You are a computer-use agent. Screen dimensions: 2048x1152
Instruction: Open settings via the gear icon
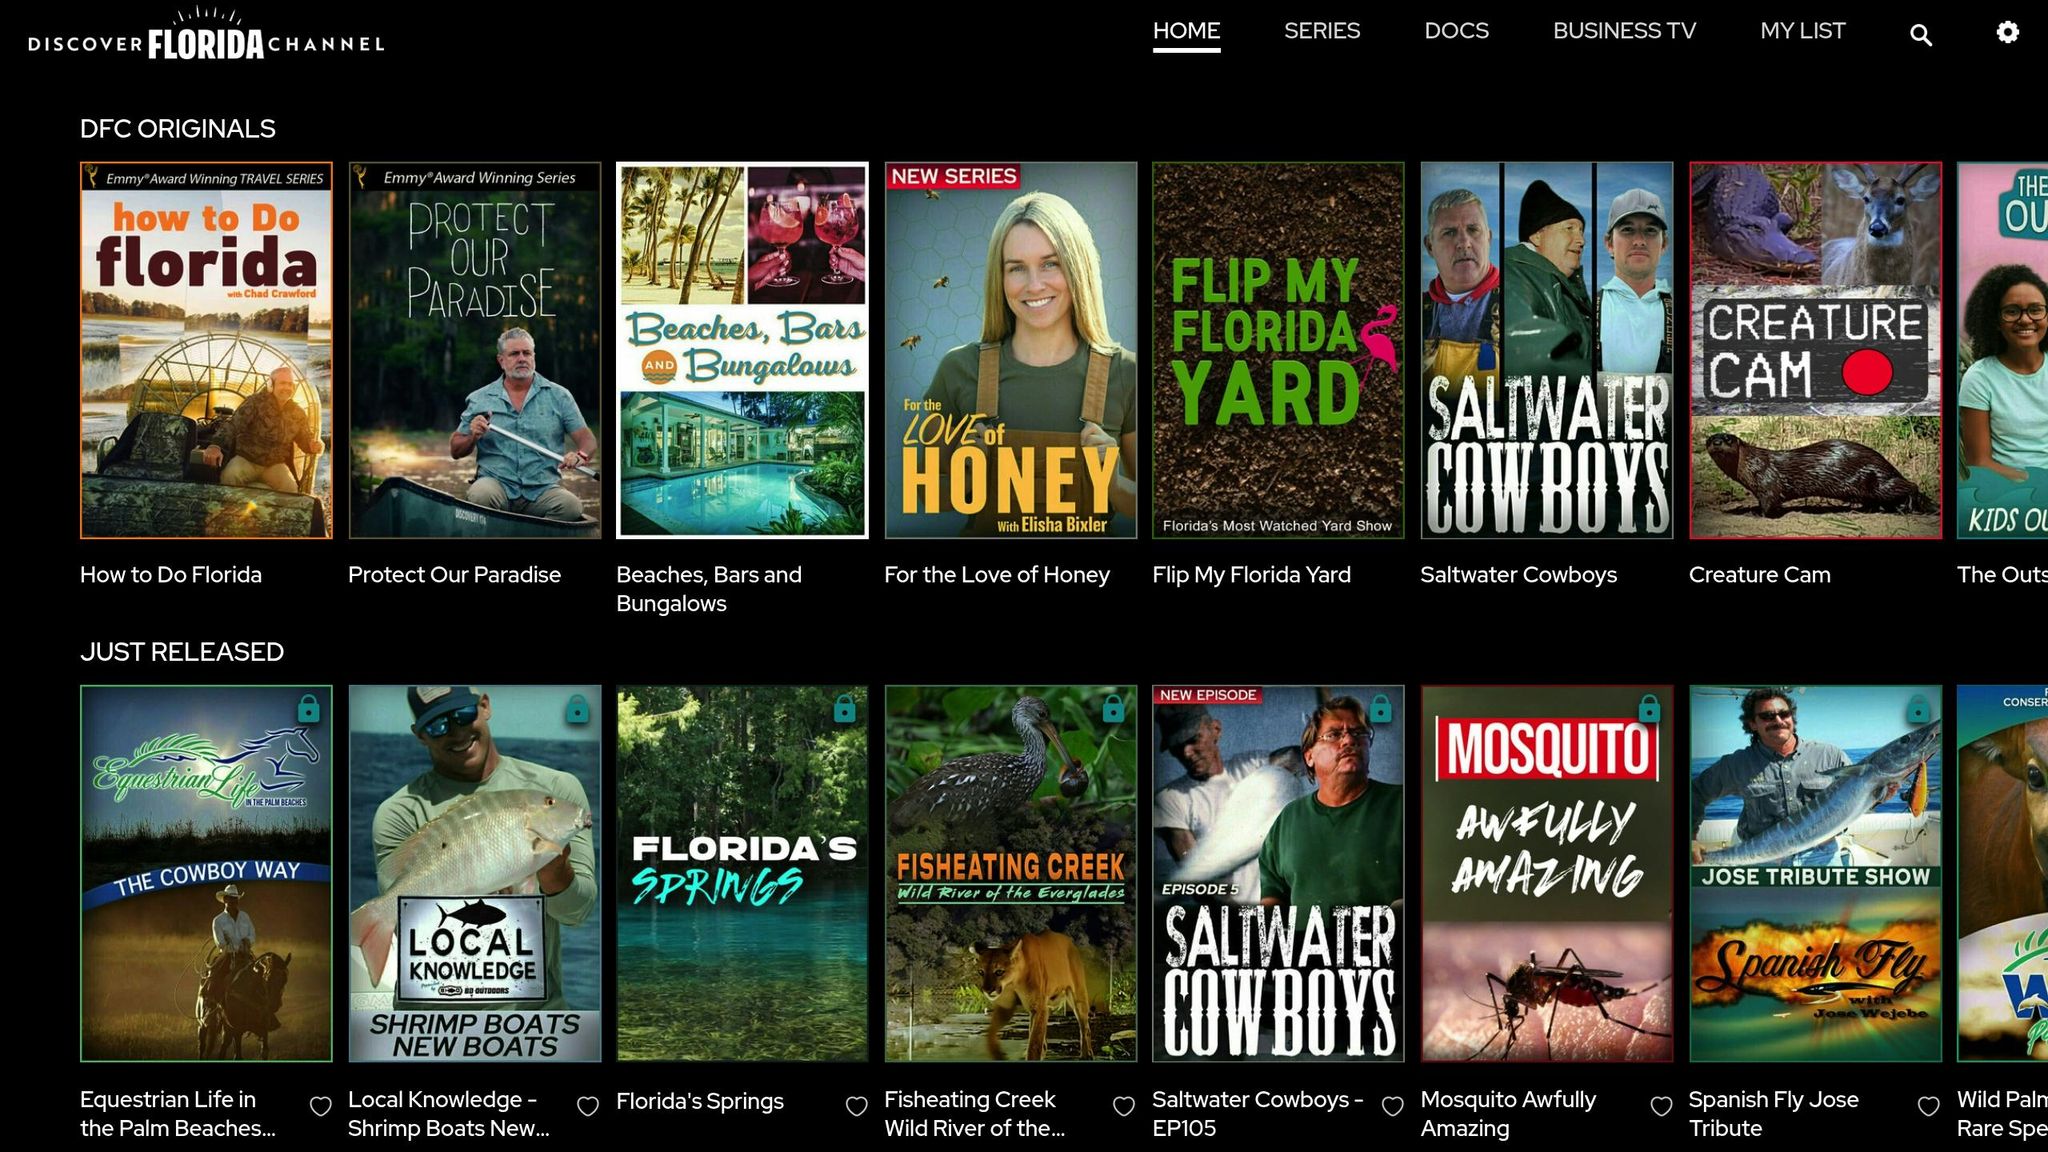tap(2007, 33)
